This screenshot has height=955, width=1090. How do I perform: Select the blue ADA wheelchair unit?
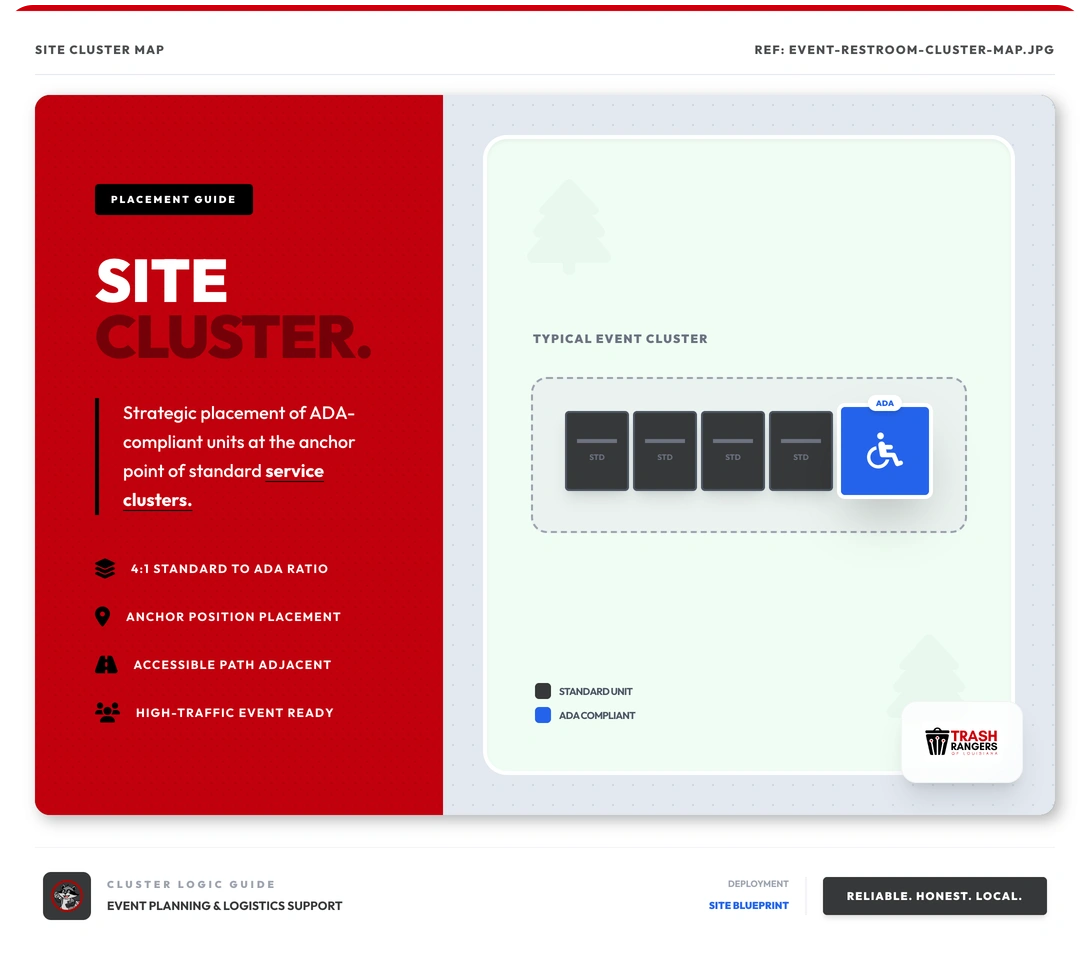[884, 451]
